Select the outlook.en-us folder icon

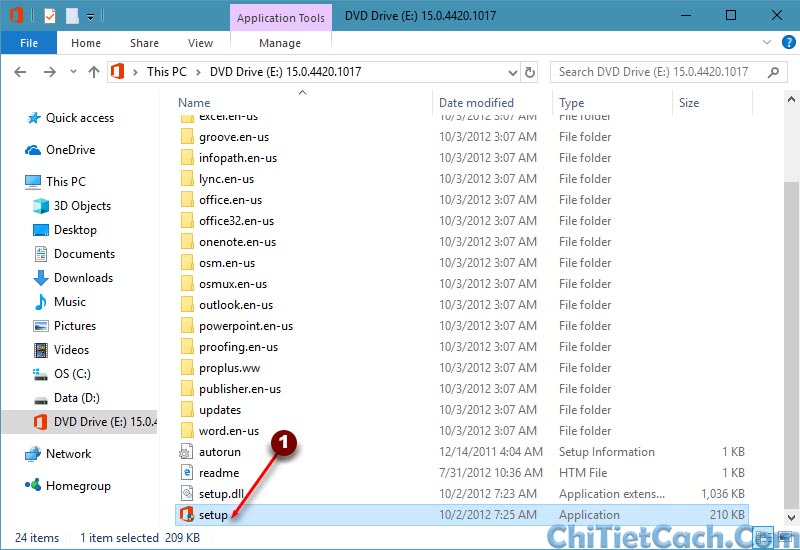click(187, 305)
